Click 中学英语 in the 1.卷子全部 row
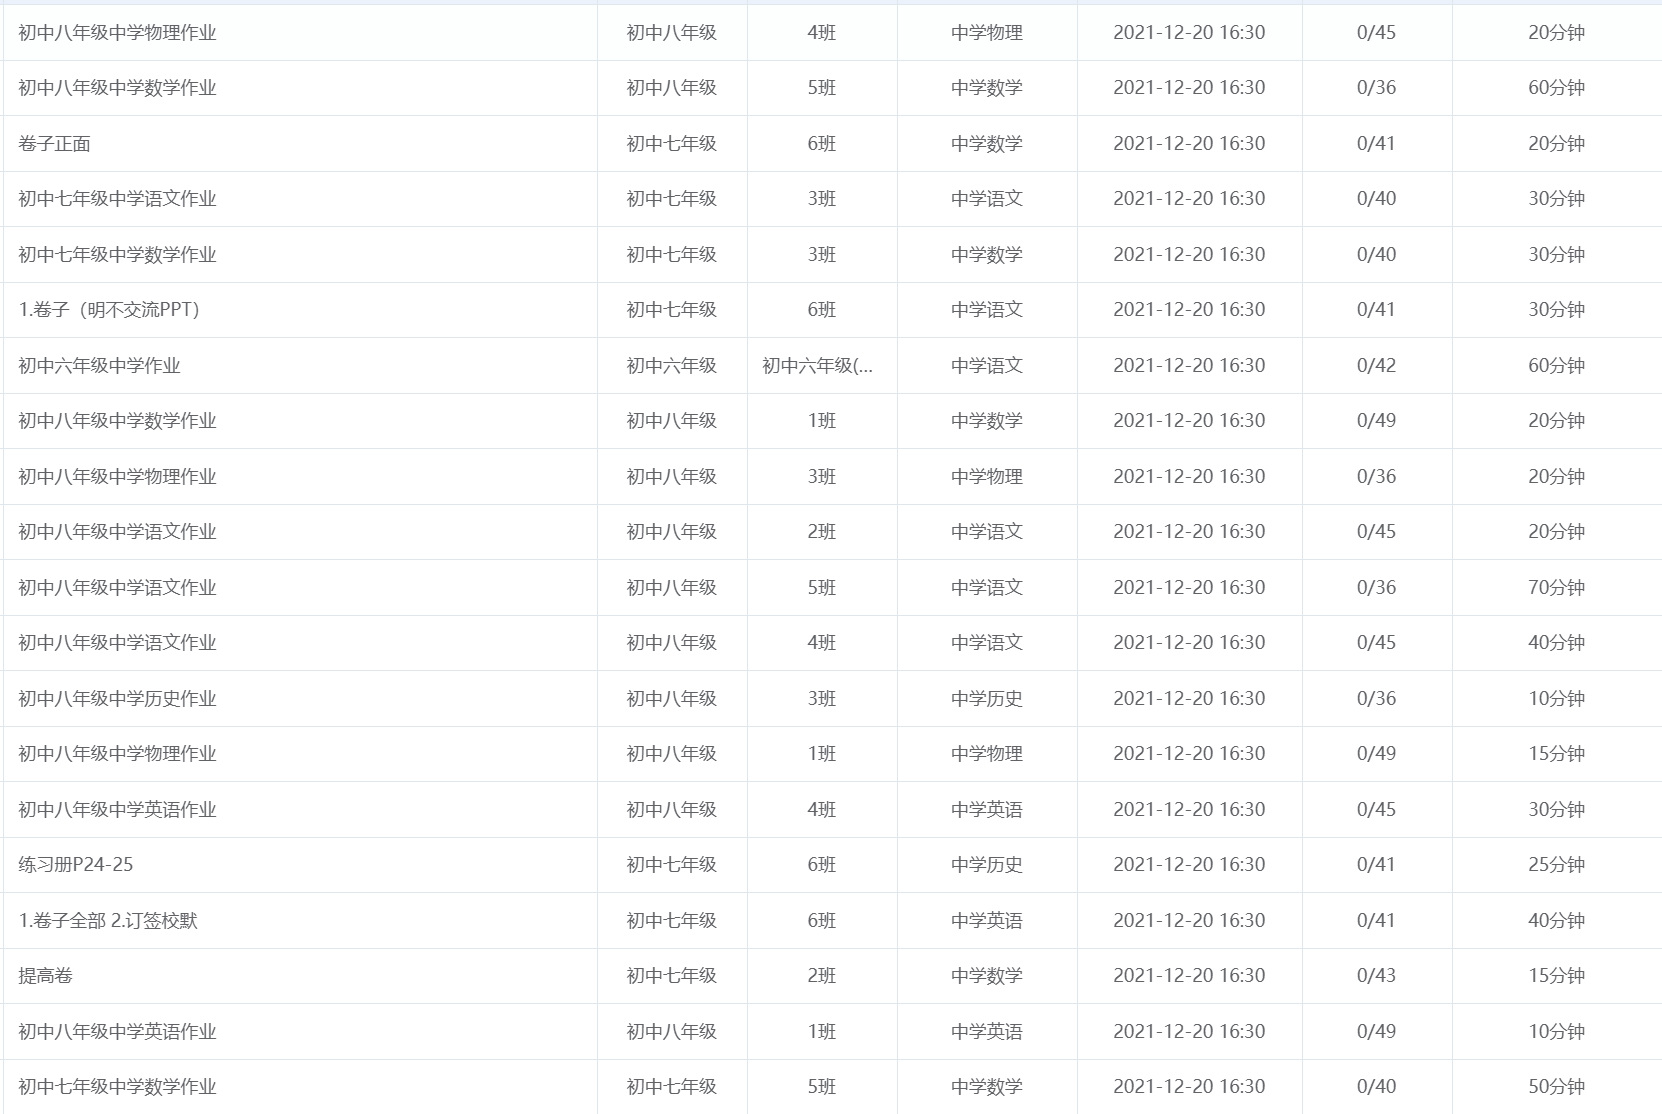This screenshot has height=1114, width=1662. coord(986,921)
